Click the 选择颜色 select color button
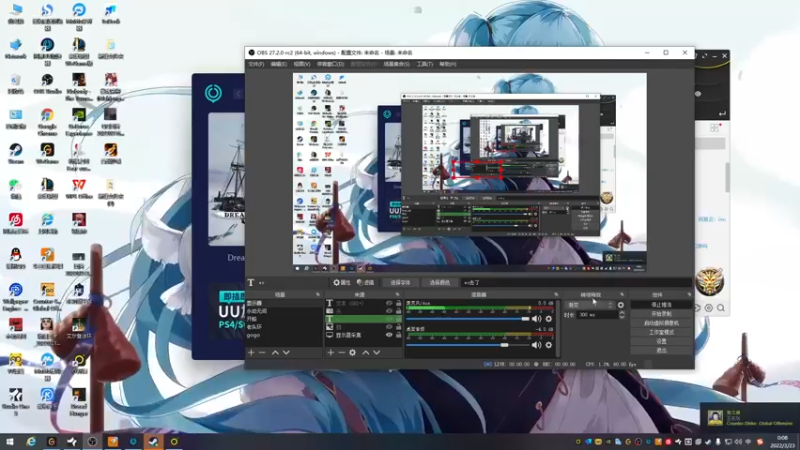The width and height of the screenshot is (800, 450). click(440, 282)
